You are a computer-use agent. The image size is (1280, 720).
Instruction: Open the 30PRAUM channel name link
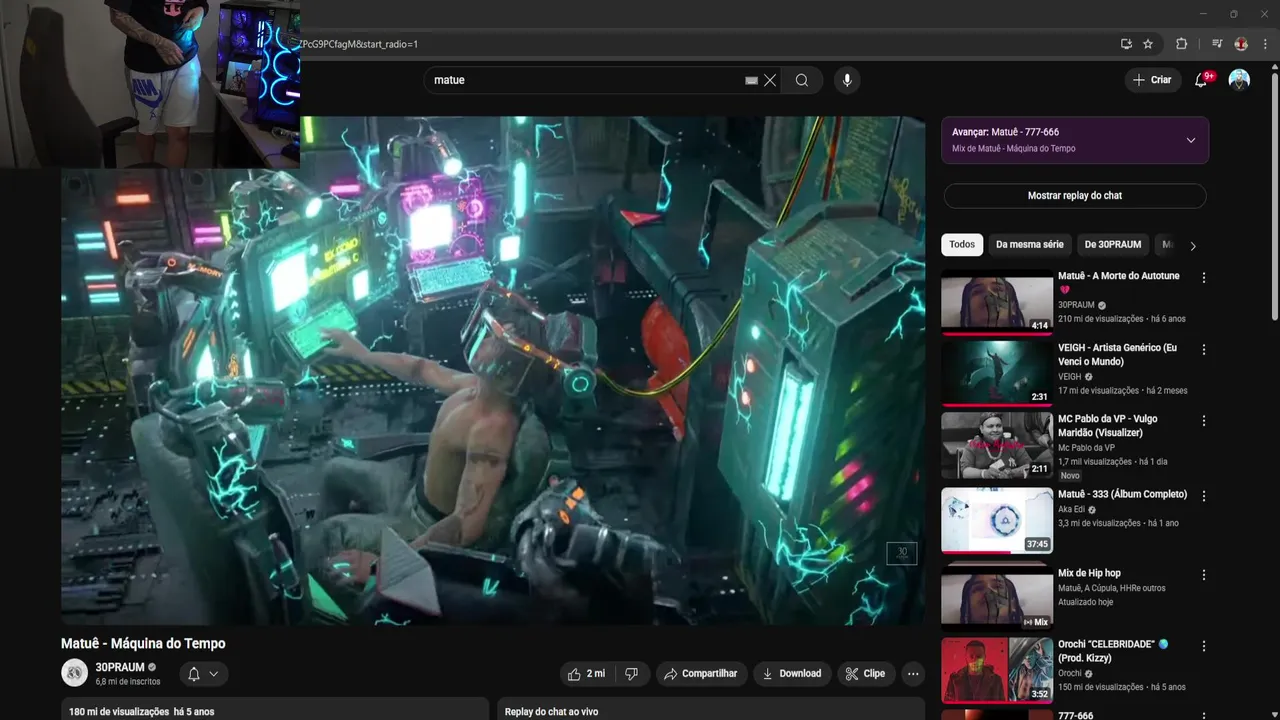click(120, 667)
